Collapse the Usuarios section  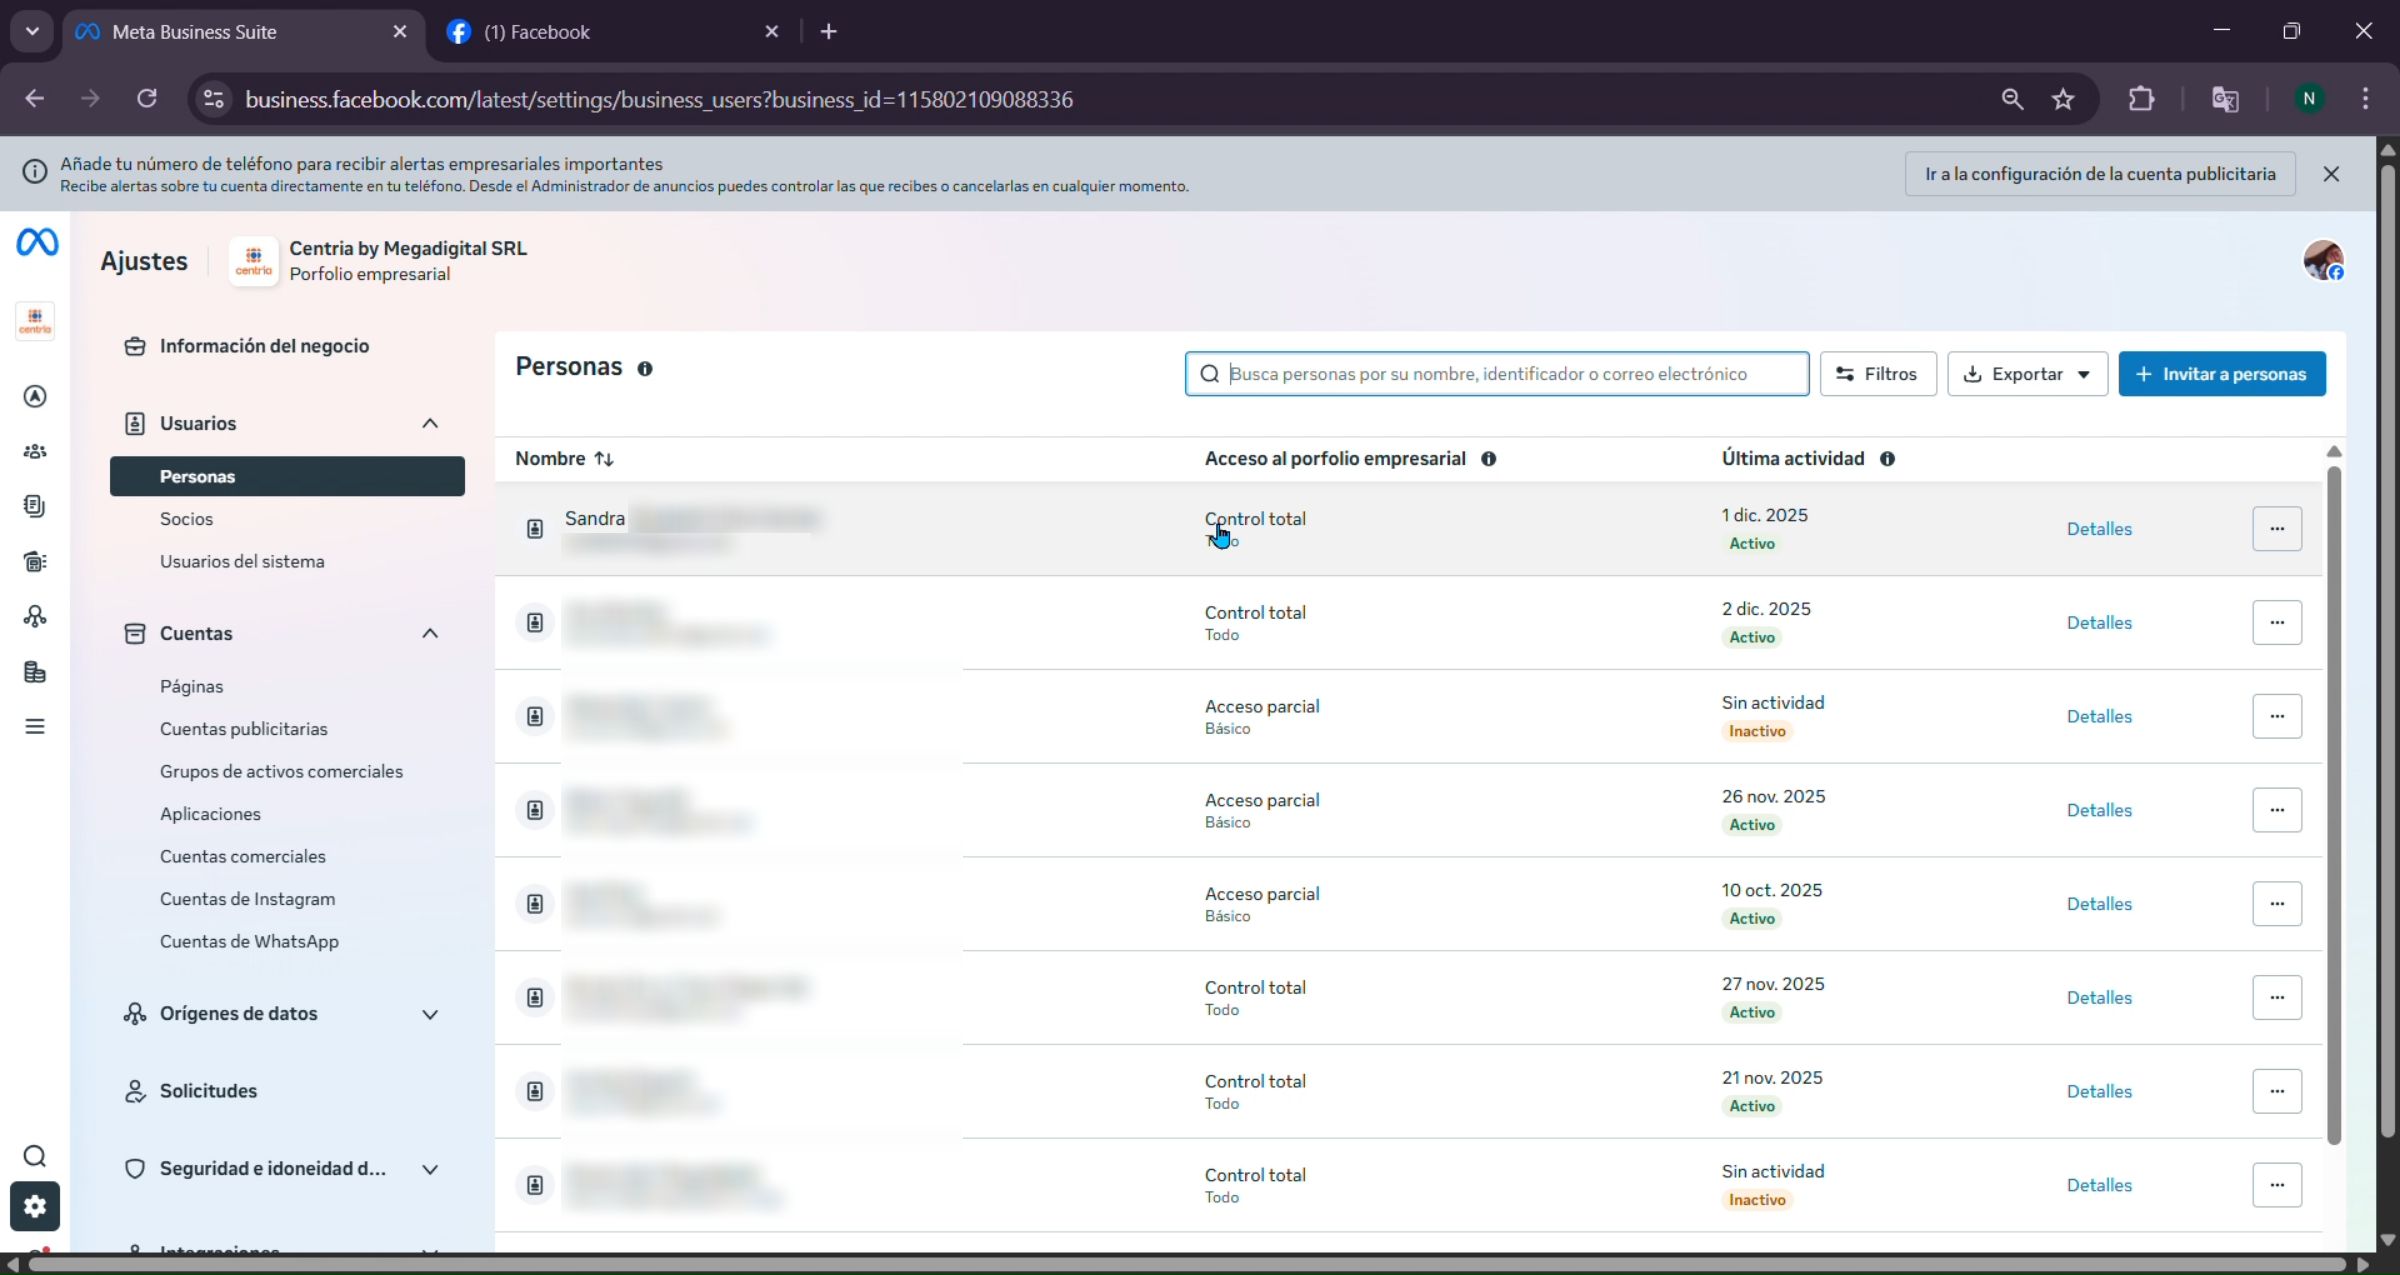pos(430,424)
